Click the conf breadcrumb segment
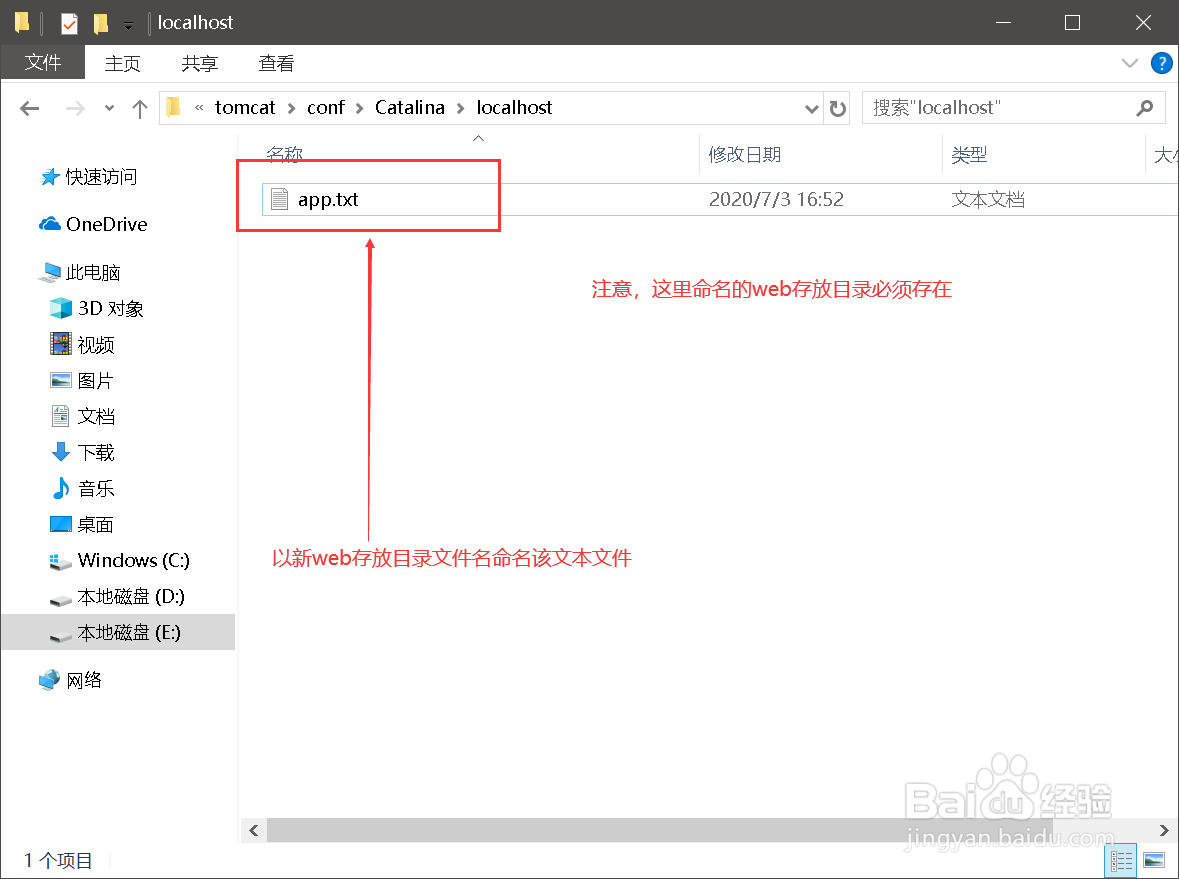 tap(326, 108)
